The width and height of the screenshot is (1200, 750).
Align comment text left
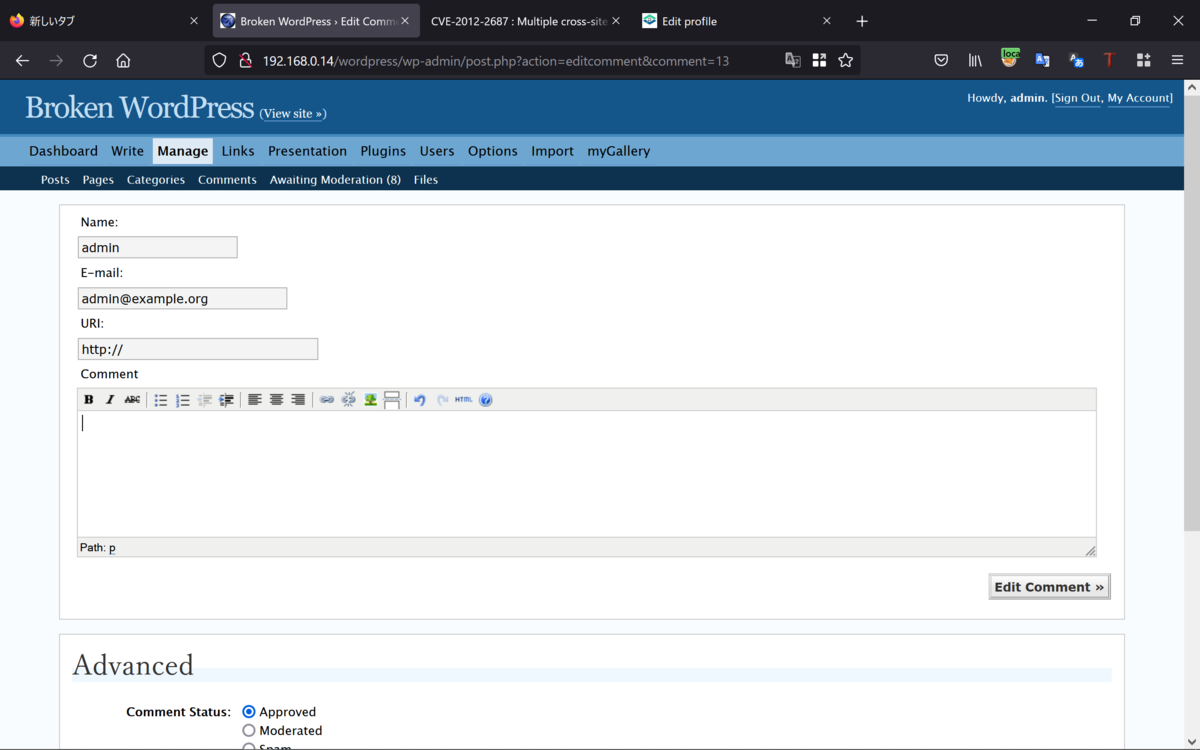pyautogui.click(x=255, y=400)
